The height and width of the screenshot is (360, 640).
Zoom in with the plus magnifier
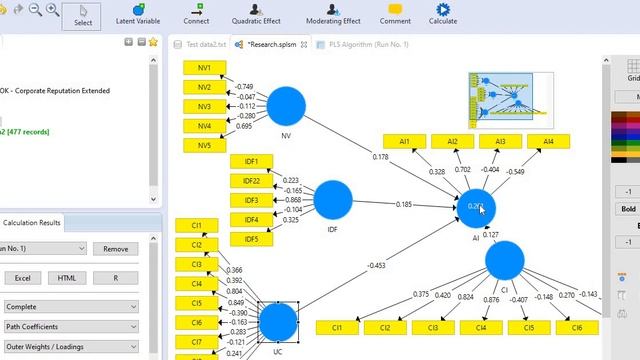(52, 9)
